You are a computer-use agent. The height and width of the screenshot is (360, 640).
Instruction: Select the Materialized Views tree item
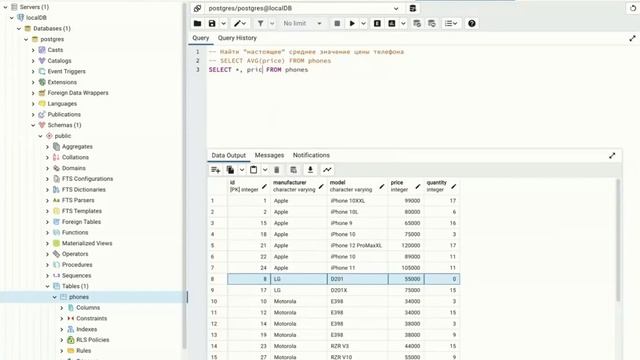(x=87, y=243)
